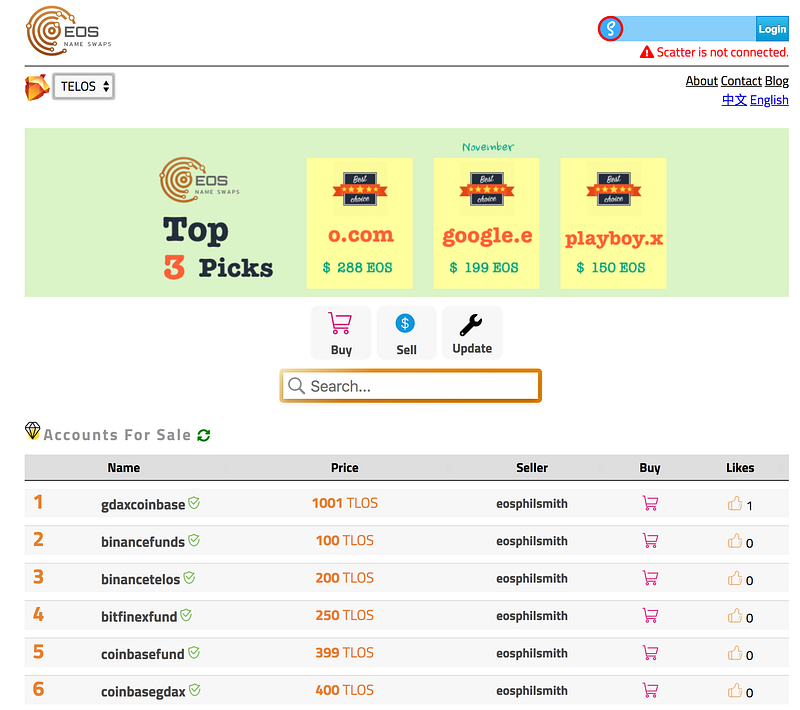Sort table by Price column
The height and width of the screenshot is (710, 800).
tap(344, 468)
